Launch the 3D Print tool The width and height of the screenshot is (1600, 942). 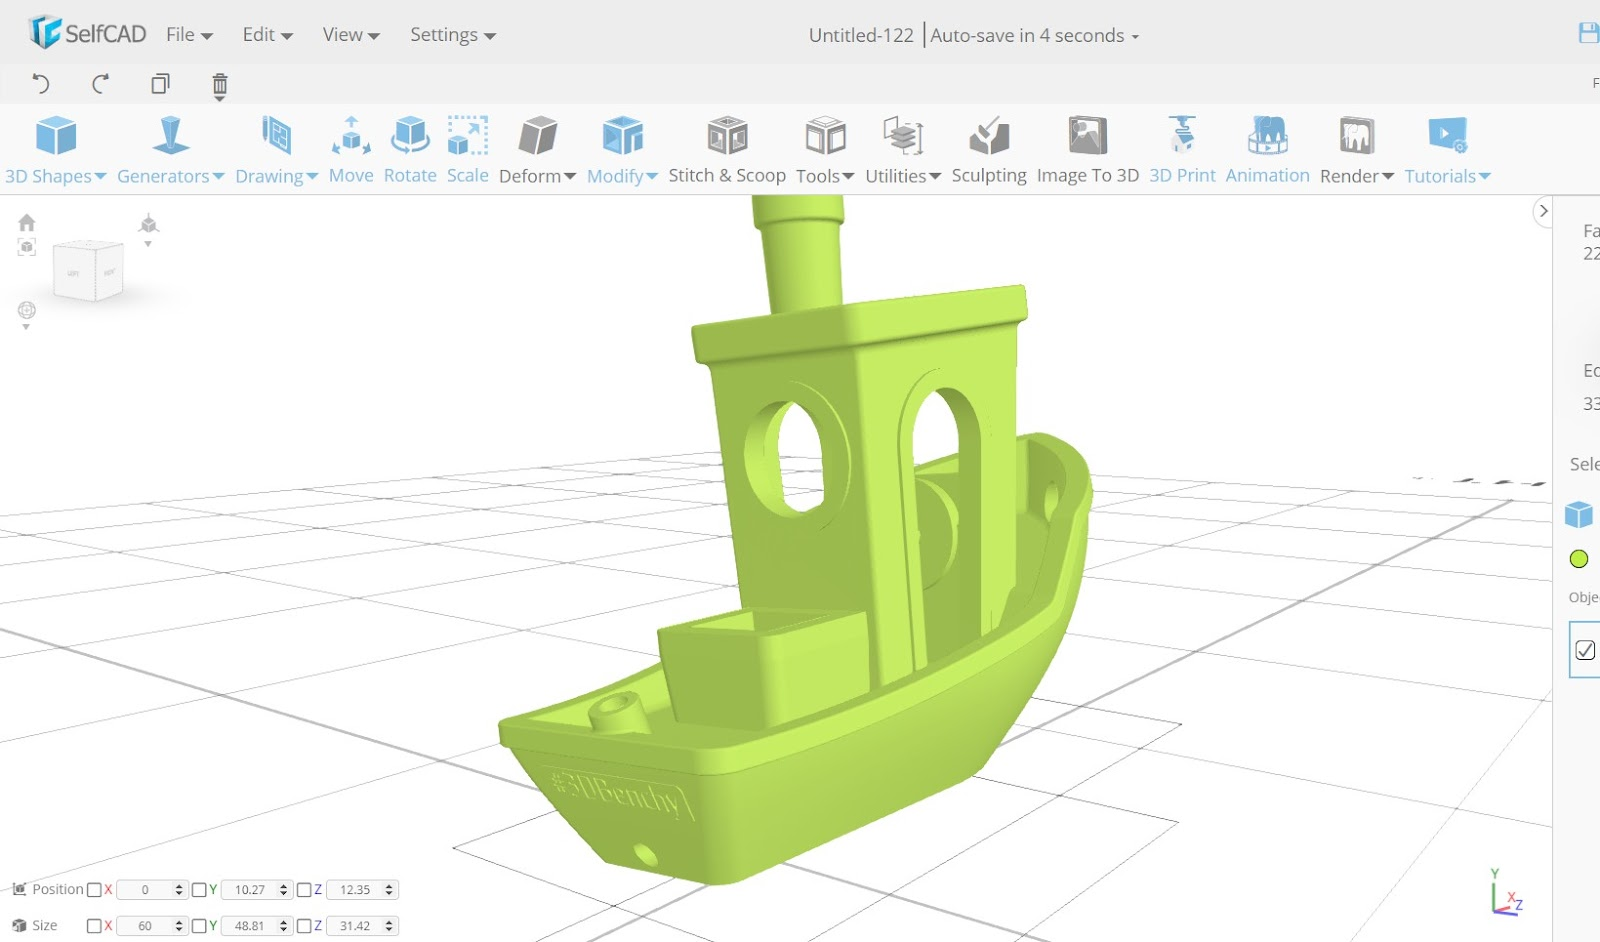tap(1182, 151)
